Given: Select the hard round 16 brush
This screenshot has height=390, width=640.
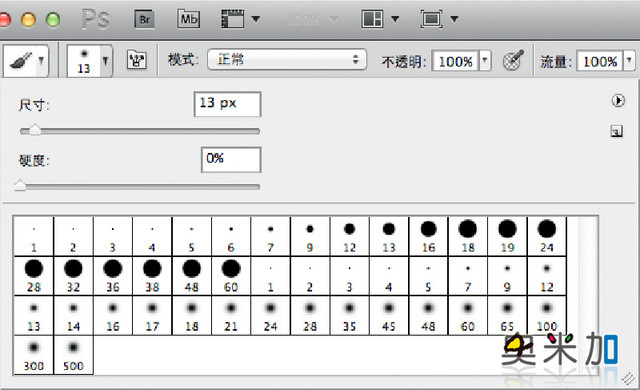Looking at the screenshot, I should [x=429, y=236].
